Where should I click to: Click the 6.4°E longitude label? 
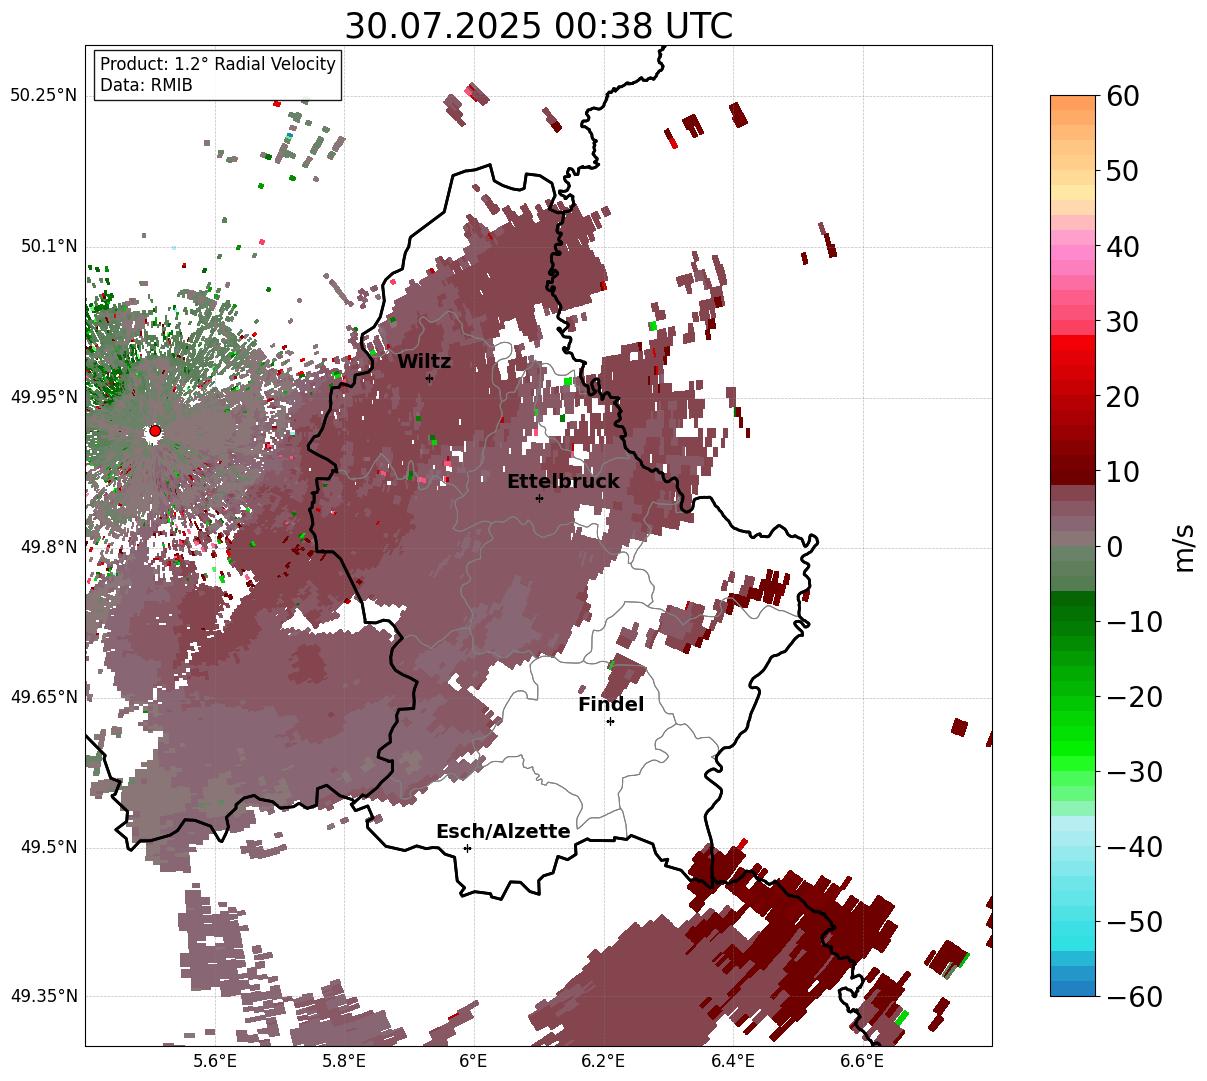tap(733, 1061)
